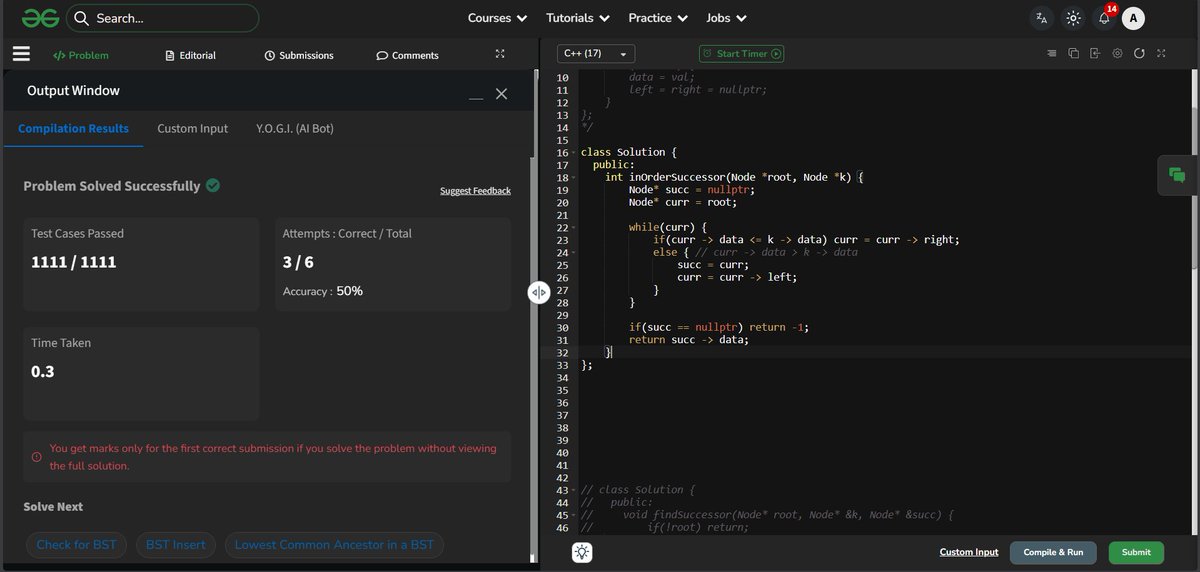Open the green chat bubble widget
1200x572 pixels.
[1177, 175]
